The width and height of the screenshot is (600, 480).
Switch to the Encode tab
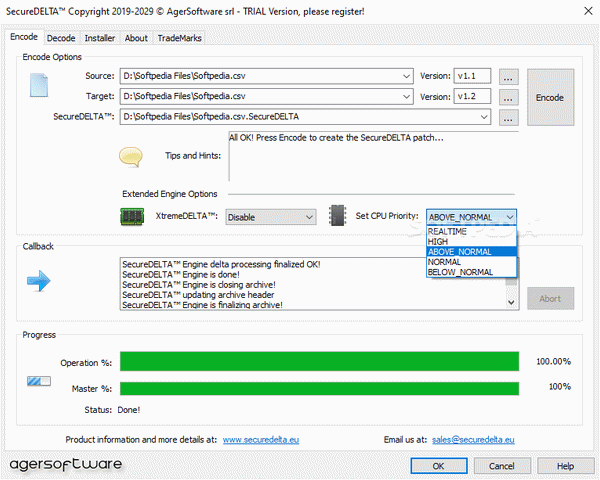click(24, 37)
